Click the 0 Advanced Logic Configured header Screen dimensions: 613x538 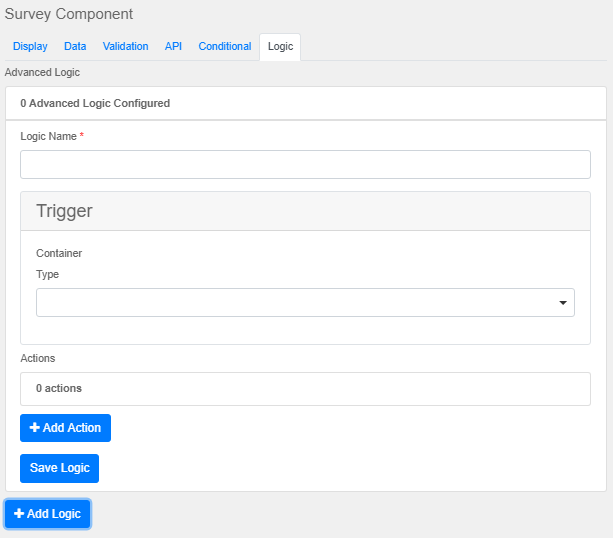click(x=95, y=103)
